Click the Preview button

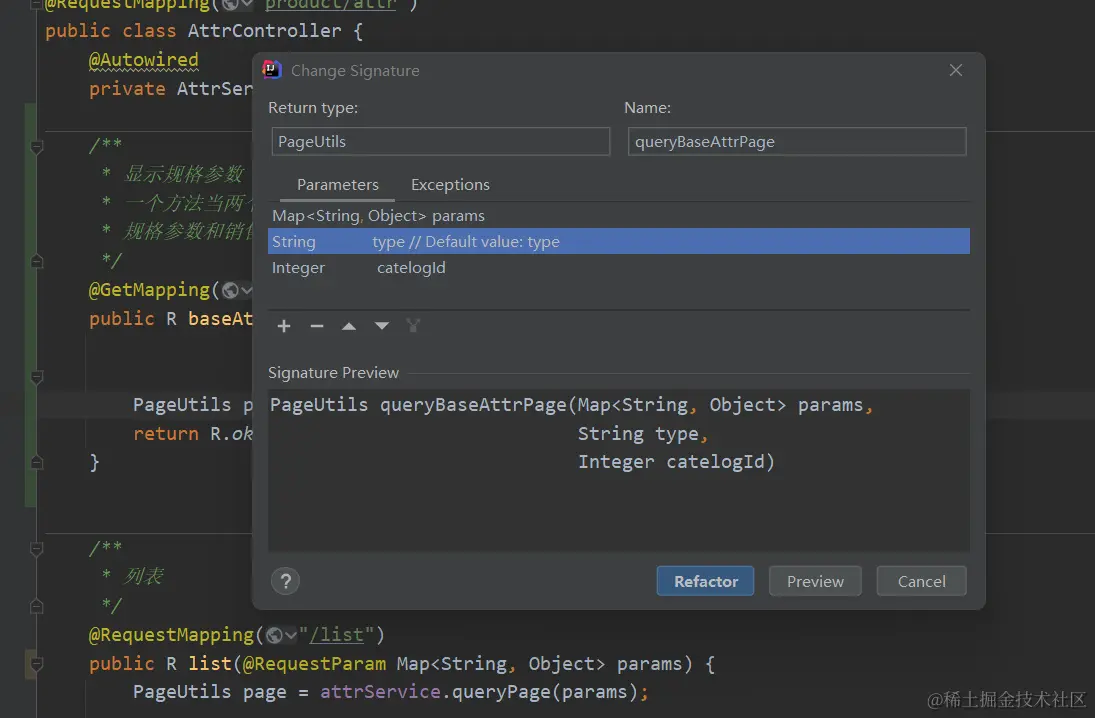[815, 581]
